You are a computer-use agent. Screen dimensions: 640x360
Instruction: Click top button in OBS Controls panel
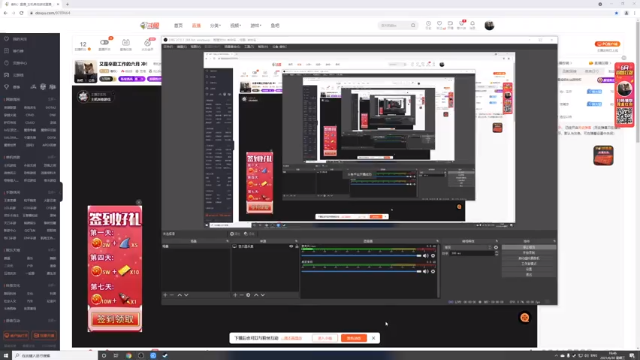click(529, 247)
